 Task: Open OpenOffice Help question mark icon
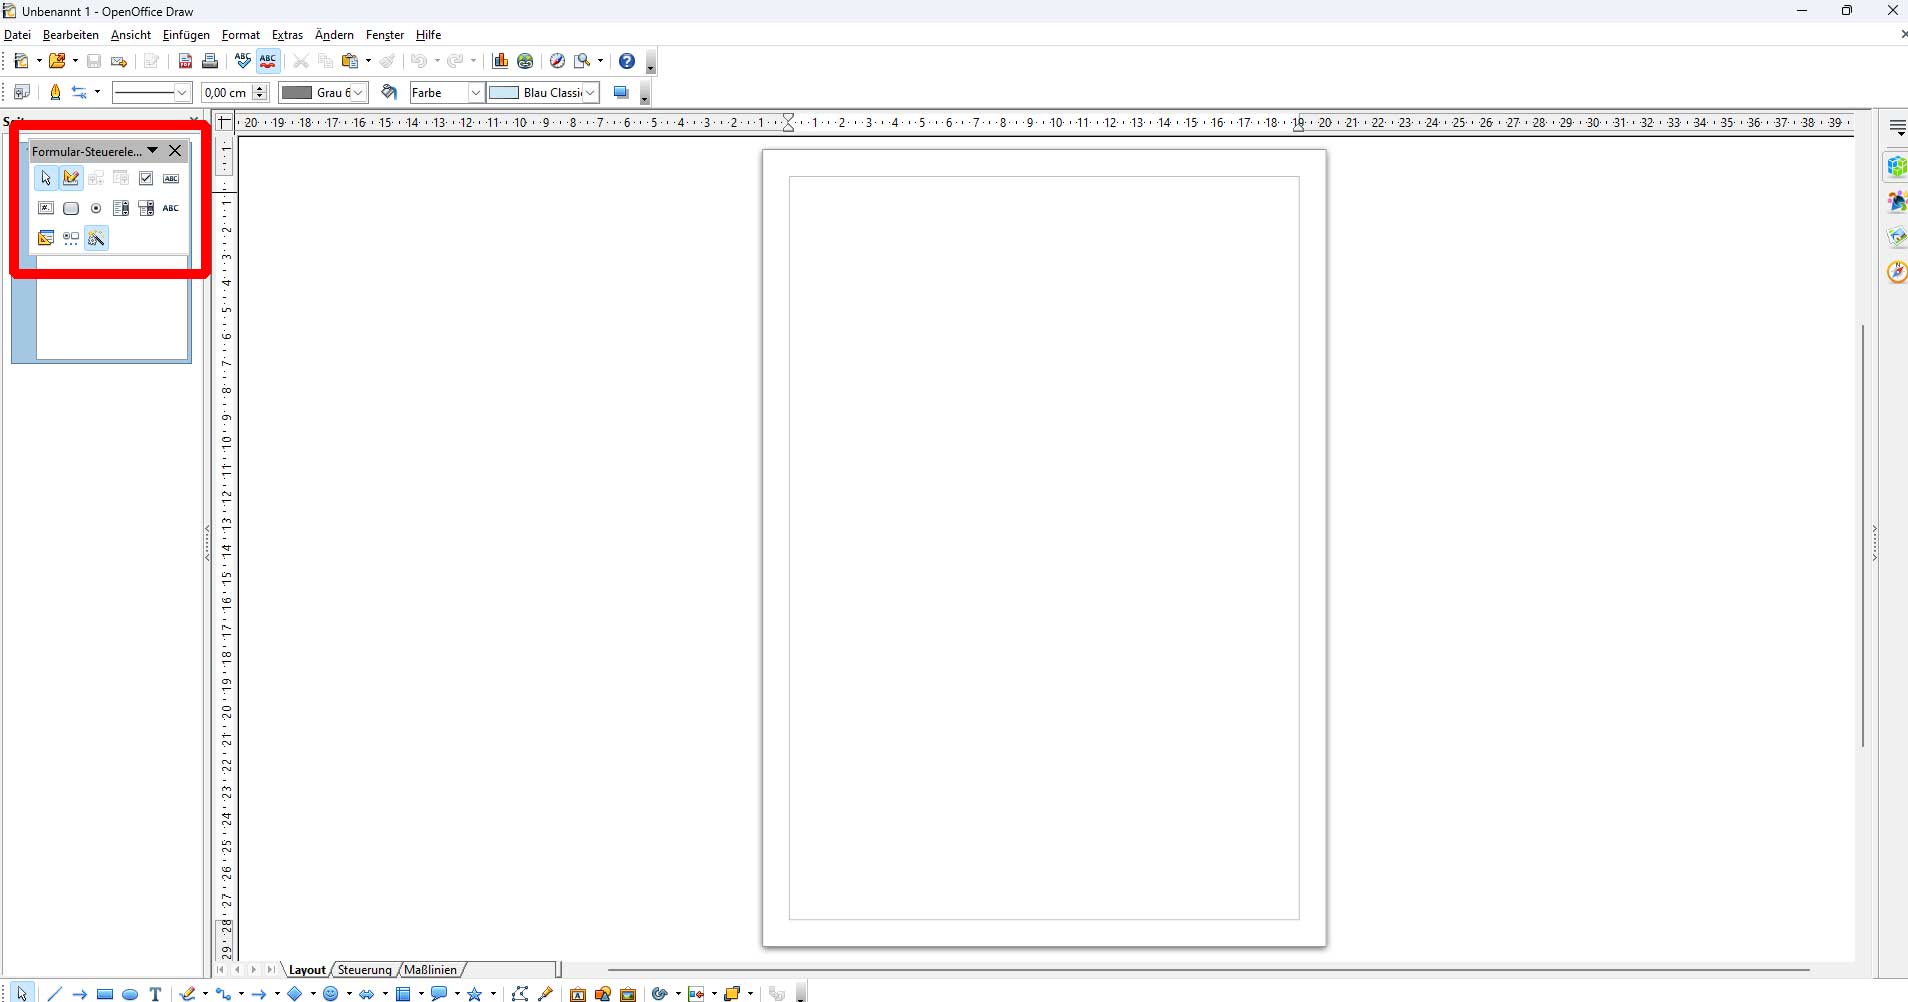coord(627,61)
